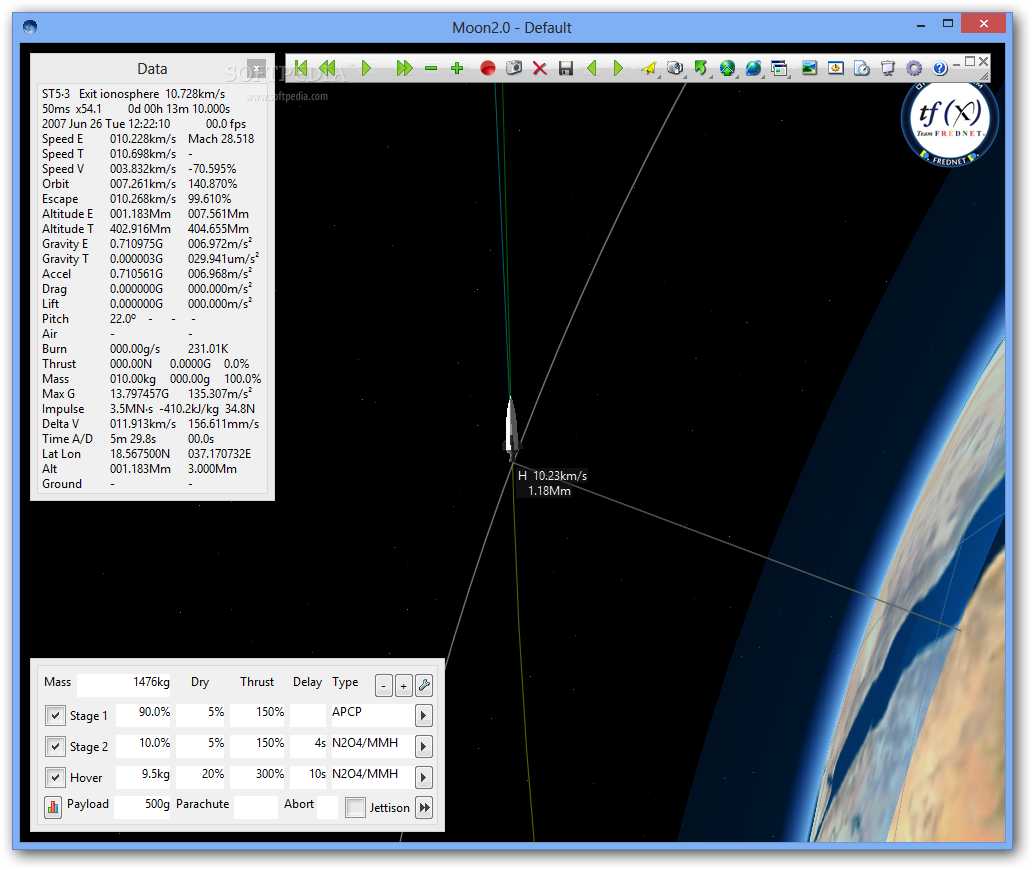Click the Payload field showing 500g
The width and height of the screenshot is (1033, 870).
point(142,807)
